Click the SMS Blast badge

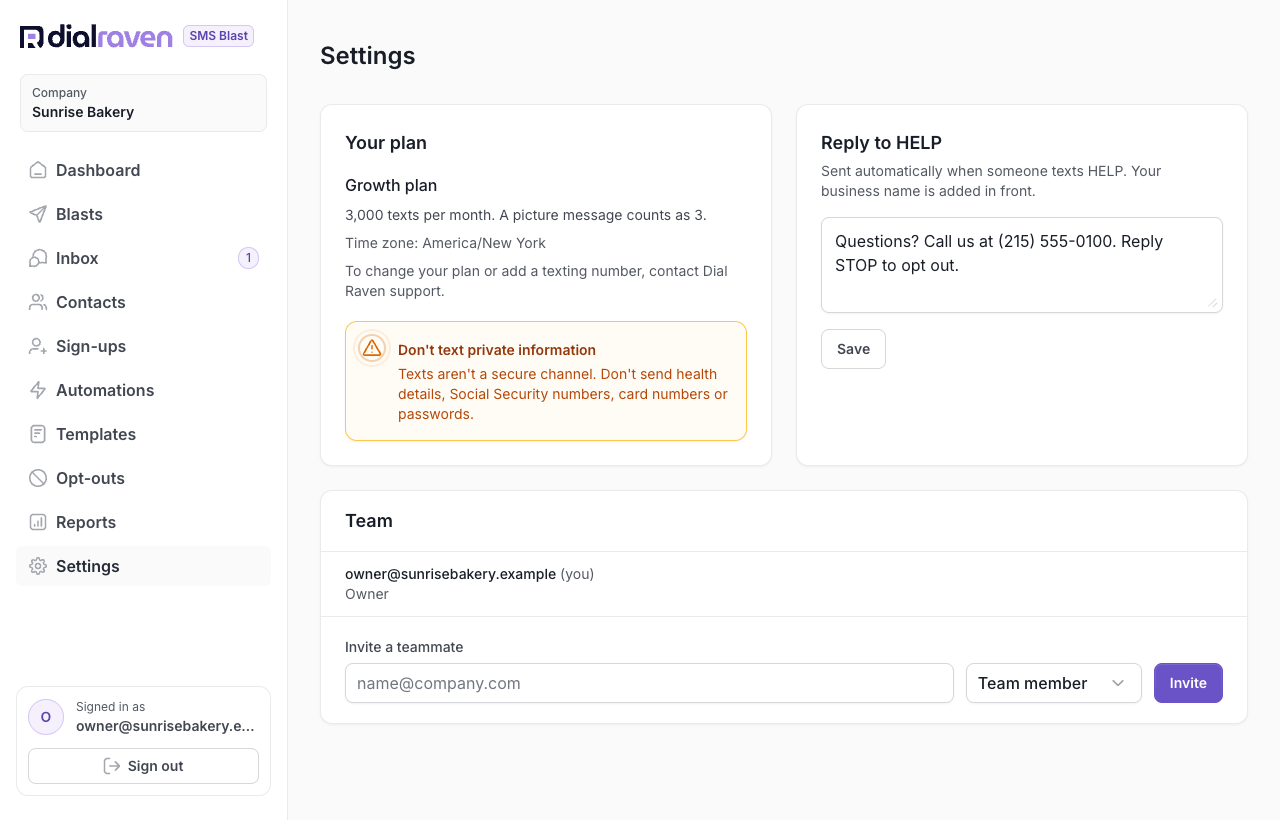[x=218, y=36]
